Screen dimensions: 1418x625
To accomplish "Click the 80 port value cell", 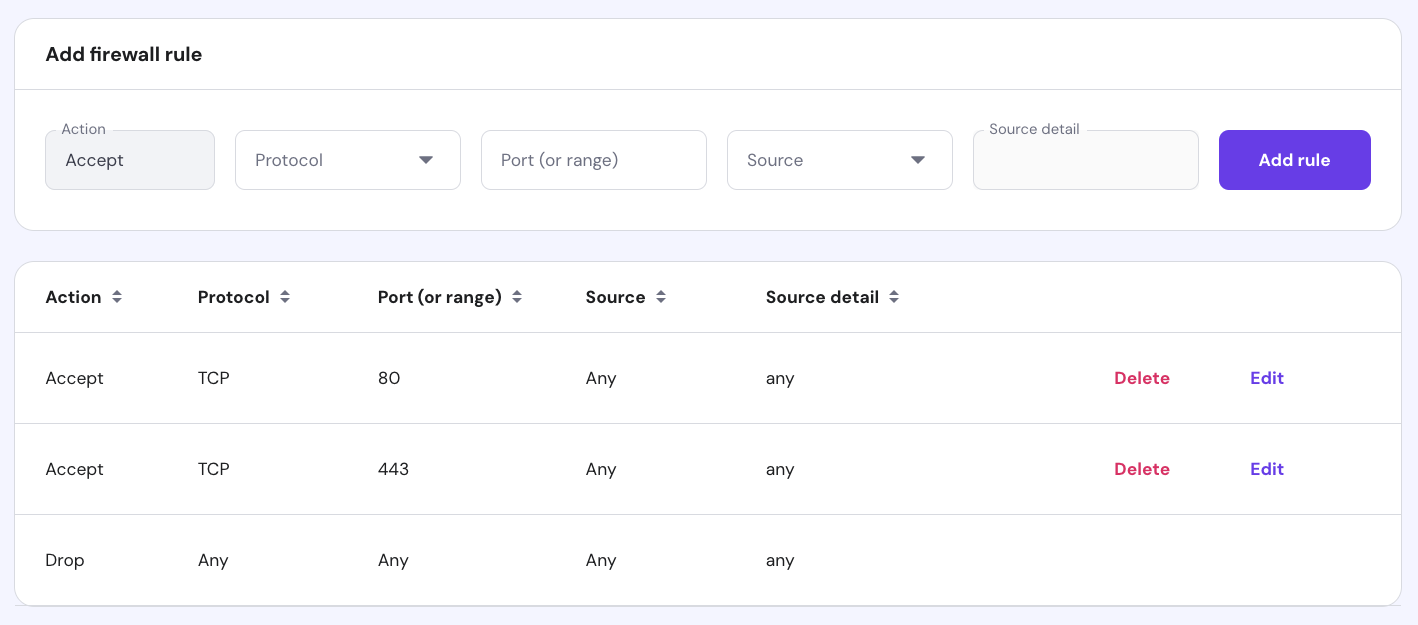I will [389, 378].
